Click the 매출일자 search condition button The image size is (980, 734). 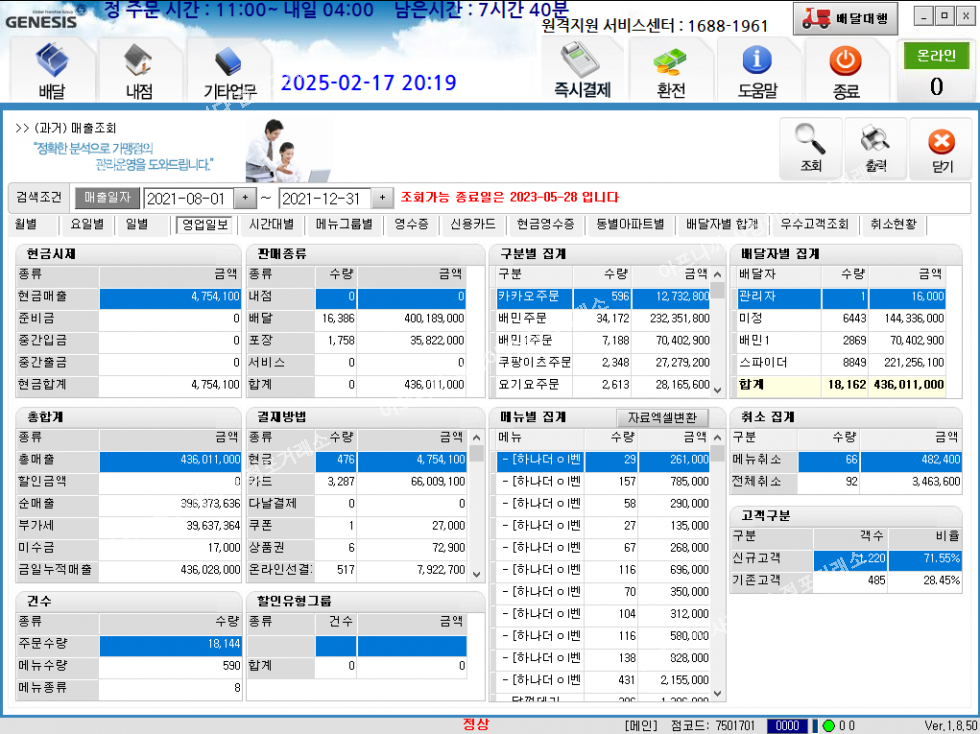coord(108,198)
